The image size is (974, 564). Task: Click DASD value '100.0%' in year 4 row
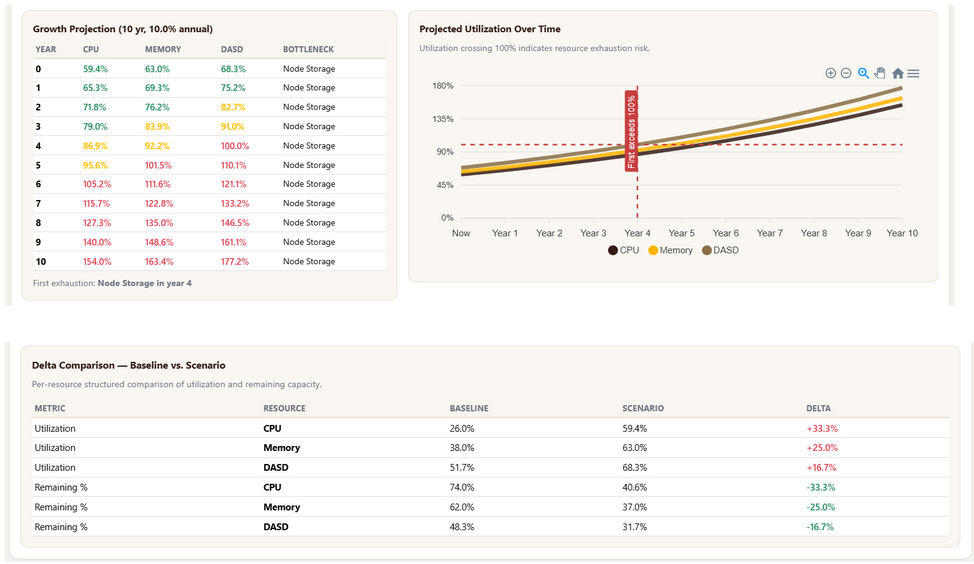pos(235,146)
